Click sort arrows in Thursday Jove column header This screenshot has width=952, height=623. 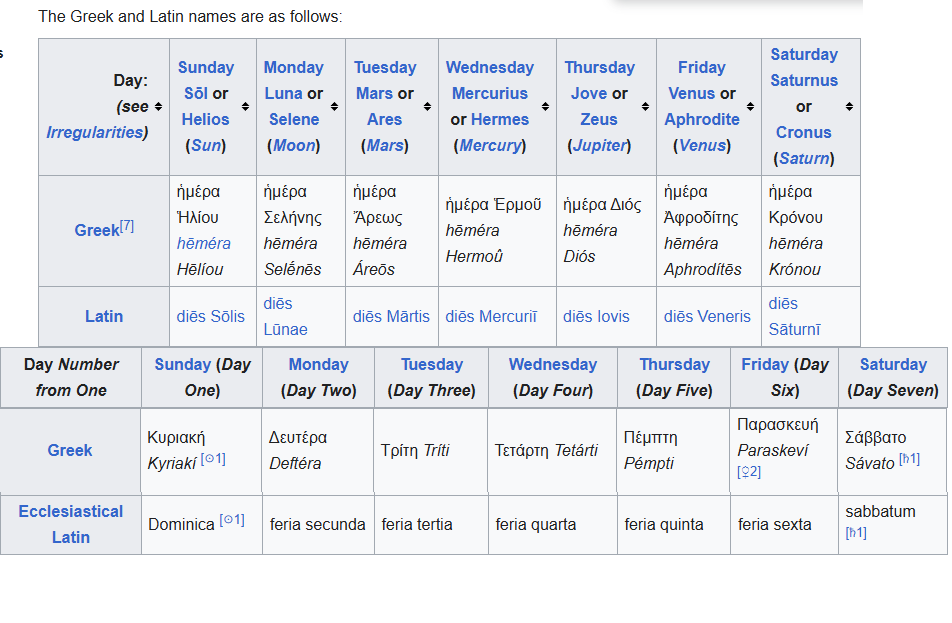click(645, 106)
